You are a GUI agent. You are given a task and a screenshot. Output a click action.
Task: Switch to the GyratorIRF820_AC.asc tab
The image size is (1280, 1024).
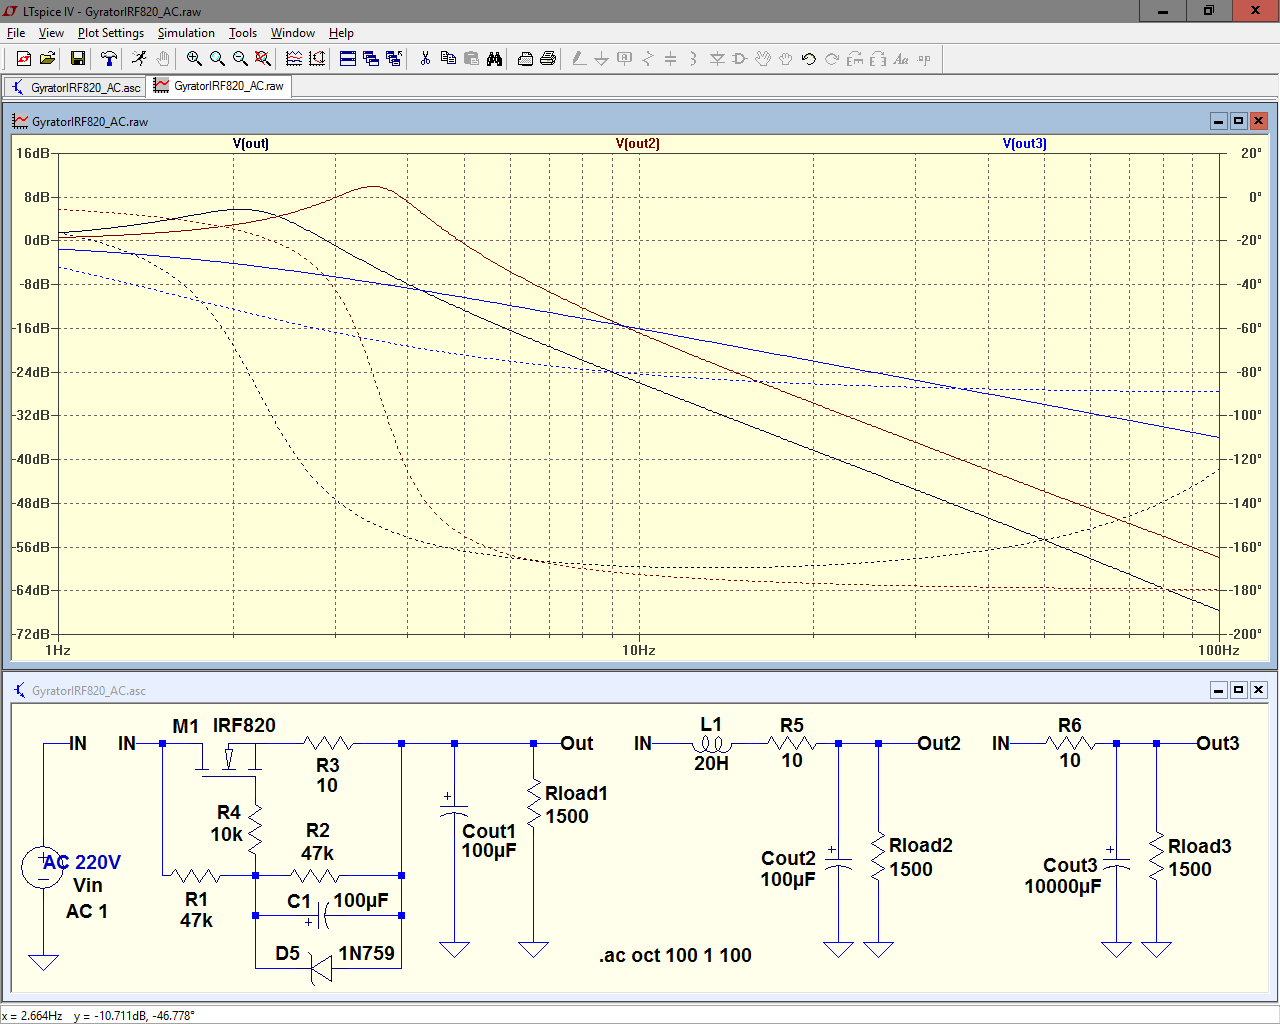[76, 87]
